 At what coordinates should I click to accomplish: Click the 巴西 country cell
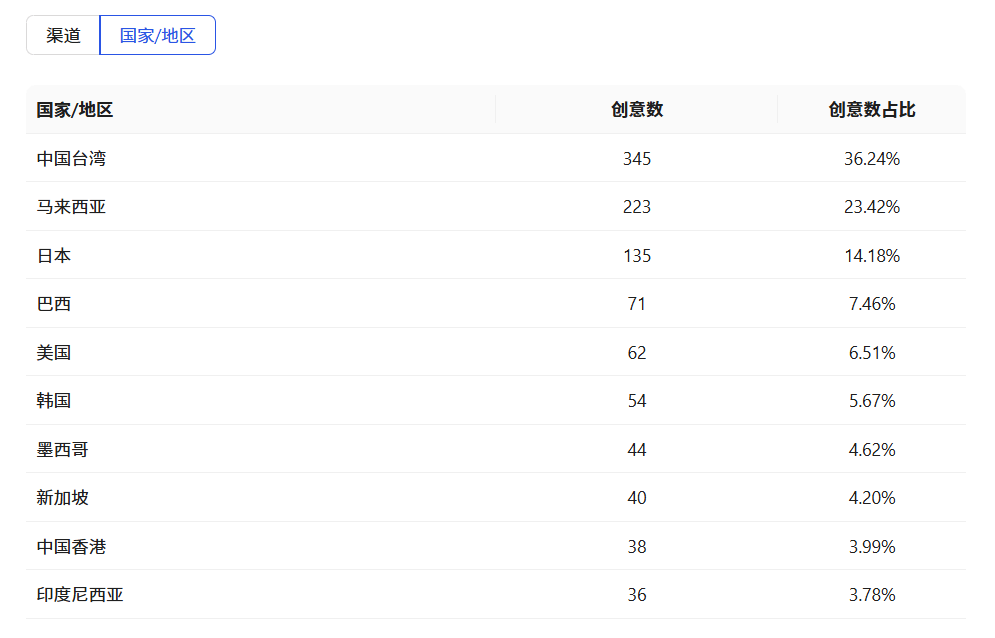tap(54, 304)
